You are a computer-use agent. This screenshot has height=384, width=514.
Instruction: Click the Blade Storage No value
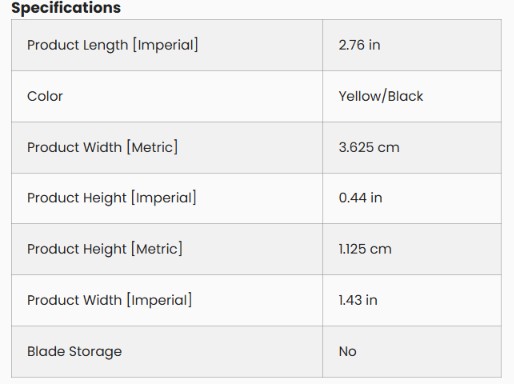(x=348, y=351)
